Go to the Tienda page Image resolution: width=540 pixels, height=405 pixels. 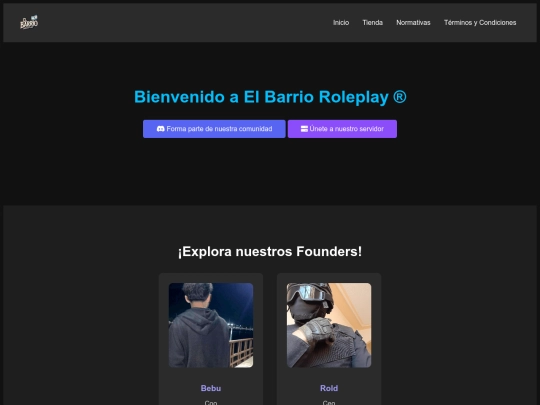(373, 23)
